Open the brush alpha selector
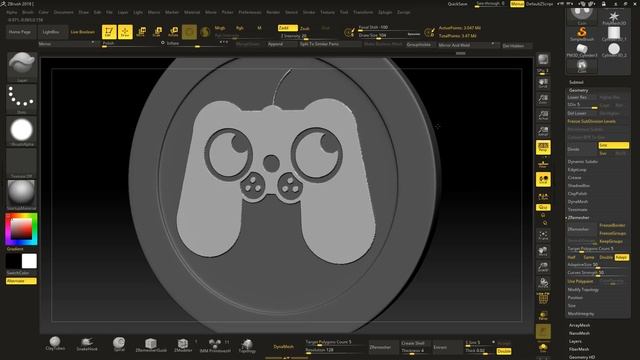Viewport: 640px width, 360px height. (22, 131)
